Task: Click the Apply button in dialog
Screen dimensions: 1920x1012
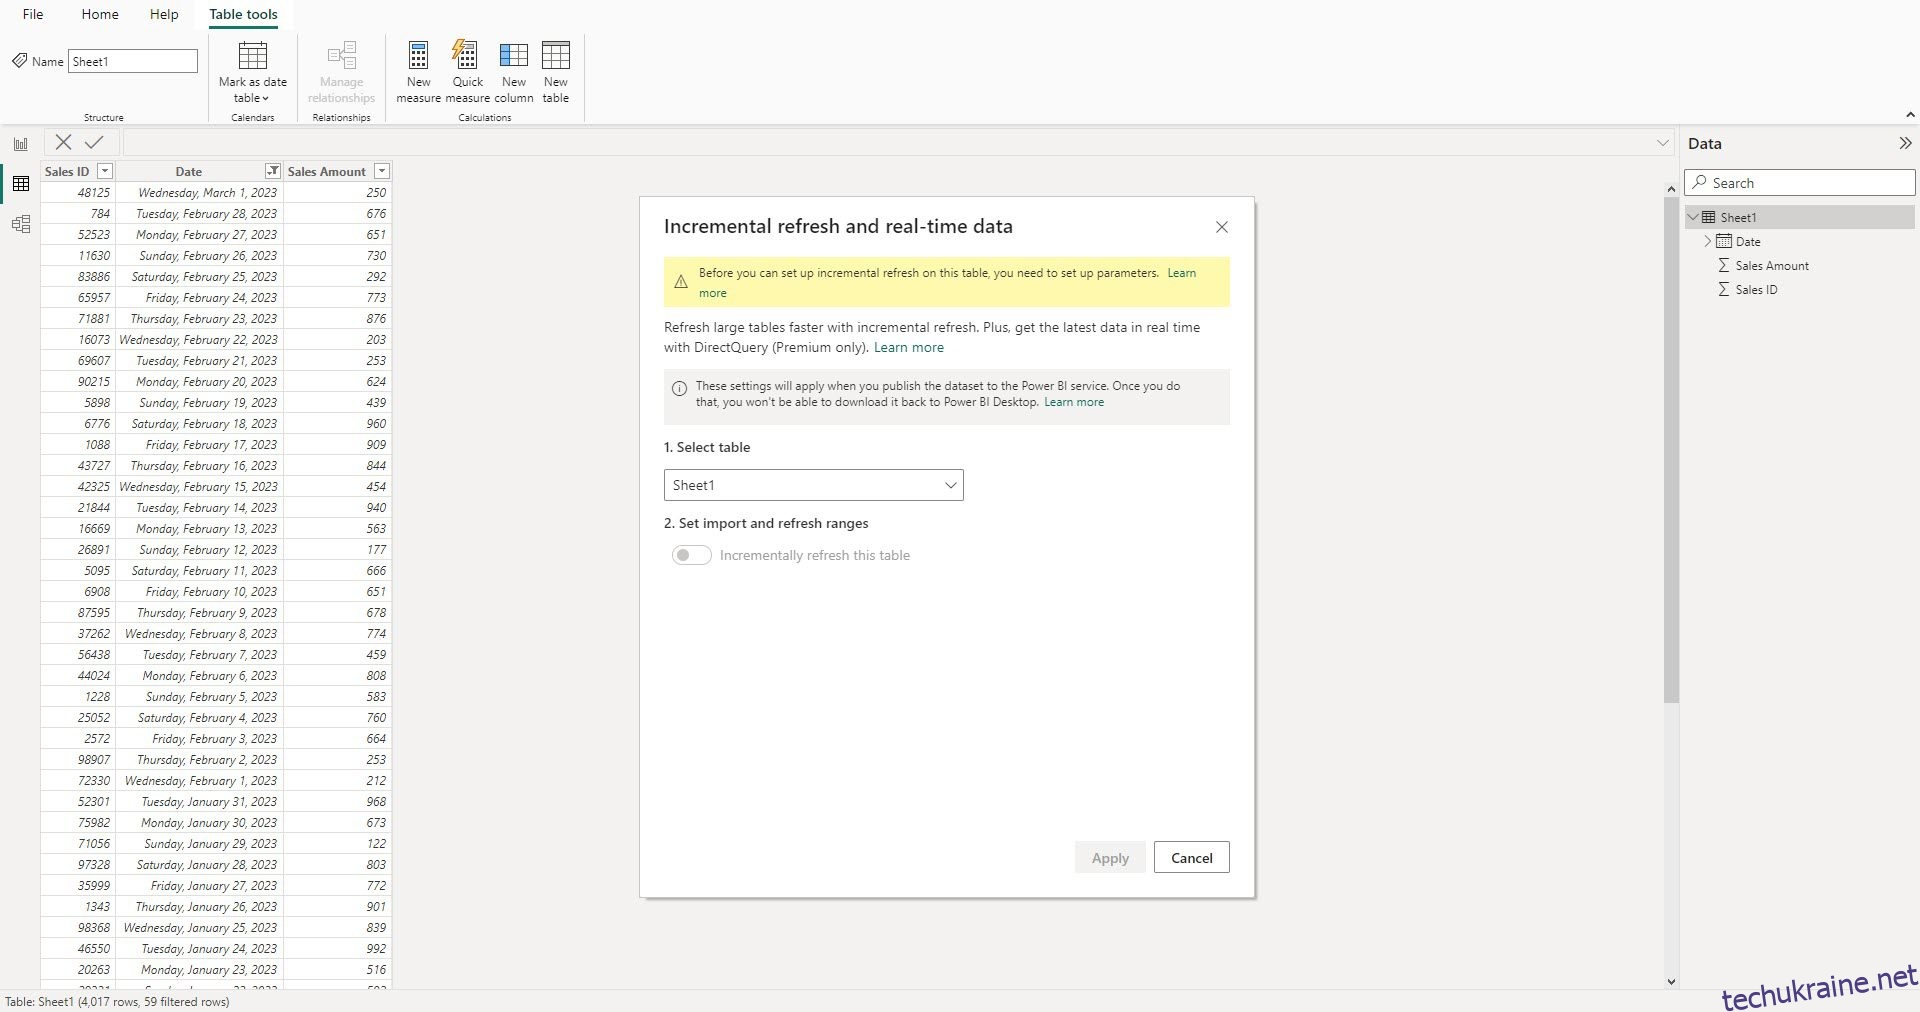Action: tap(1110, 858)
